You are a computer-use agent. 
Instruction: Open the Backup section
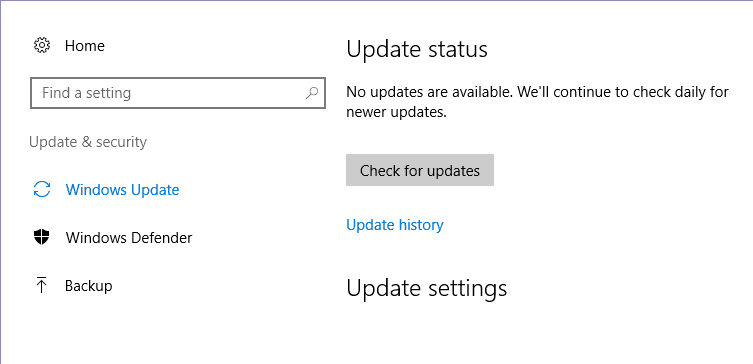pyautogui.click(x=88, y=286)
